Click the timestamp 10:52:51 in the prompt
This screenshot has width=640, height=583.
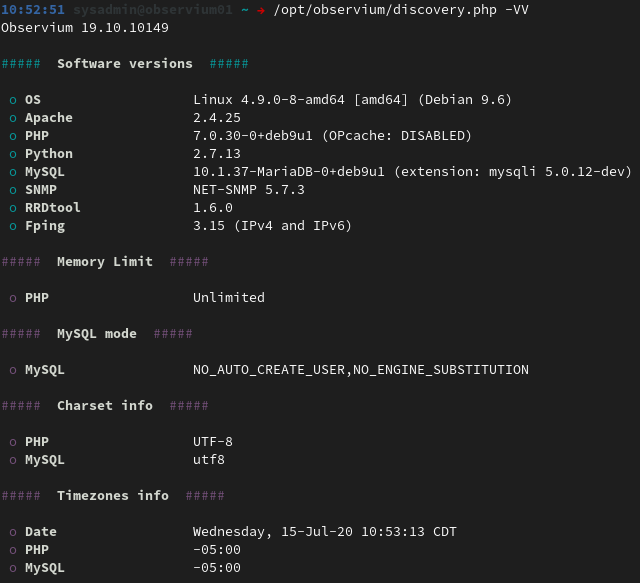33,9
